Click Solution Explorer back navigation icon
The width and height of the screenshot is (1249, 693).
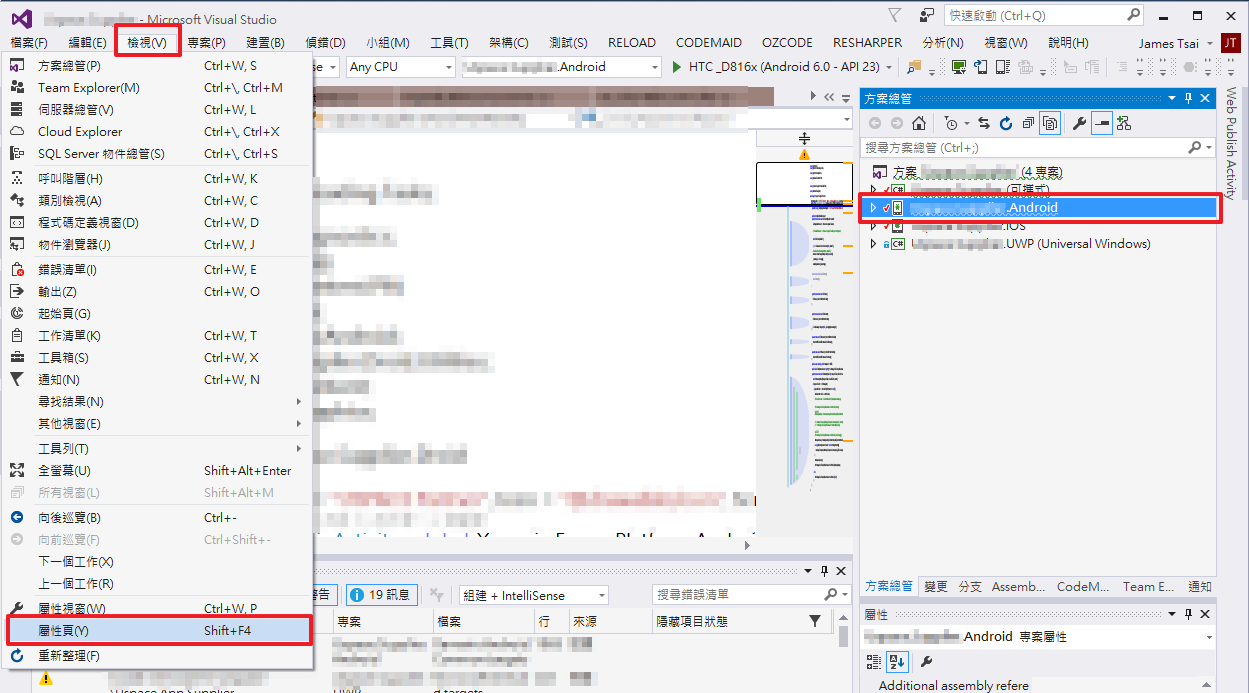point(875,123)
